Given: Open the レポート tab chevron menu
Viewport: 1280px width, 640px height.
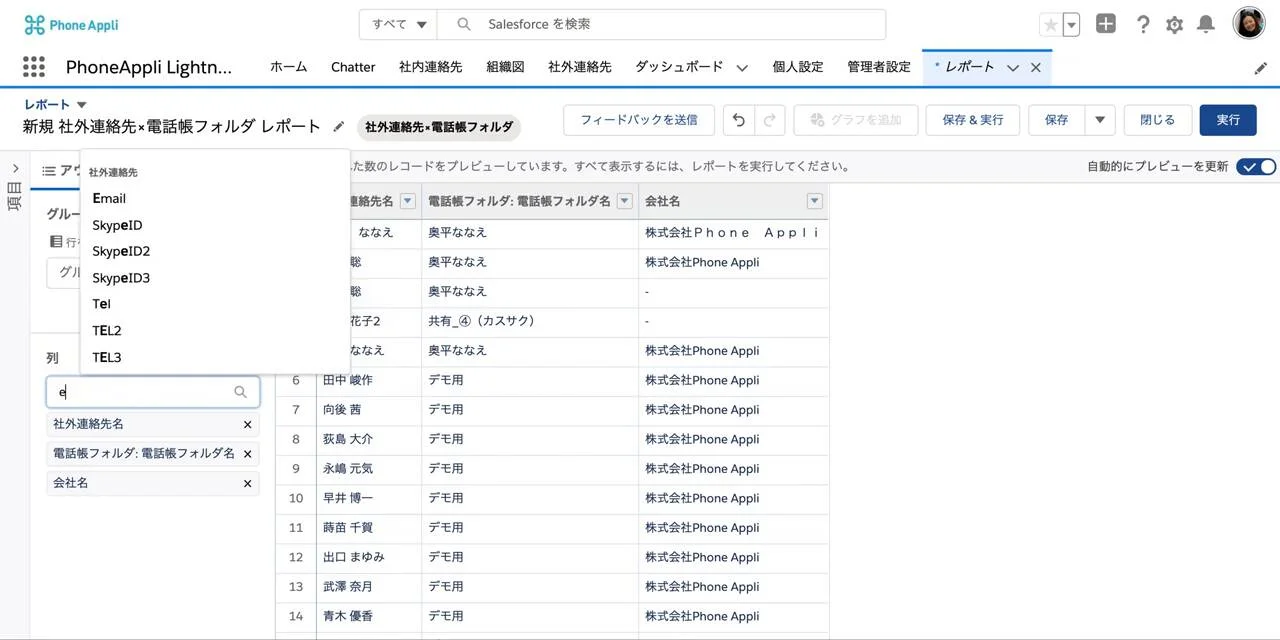Looking at the screenshot, I should (1013, 67).
